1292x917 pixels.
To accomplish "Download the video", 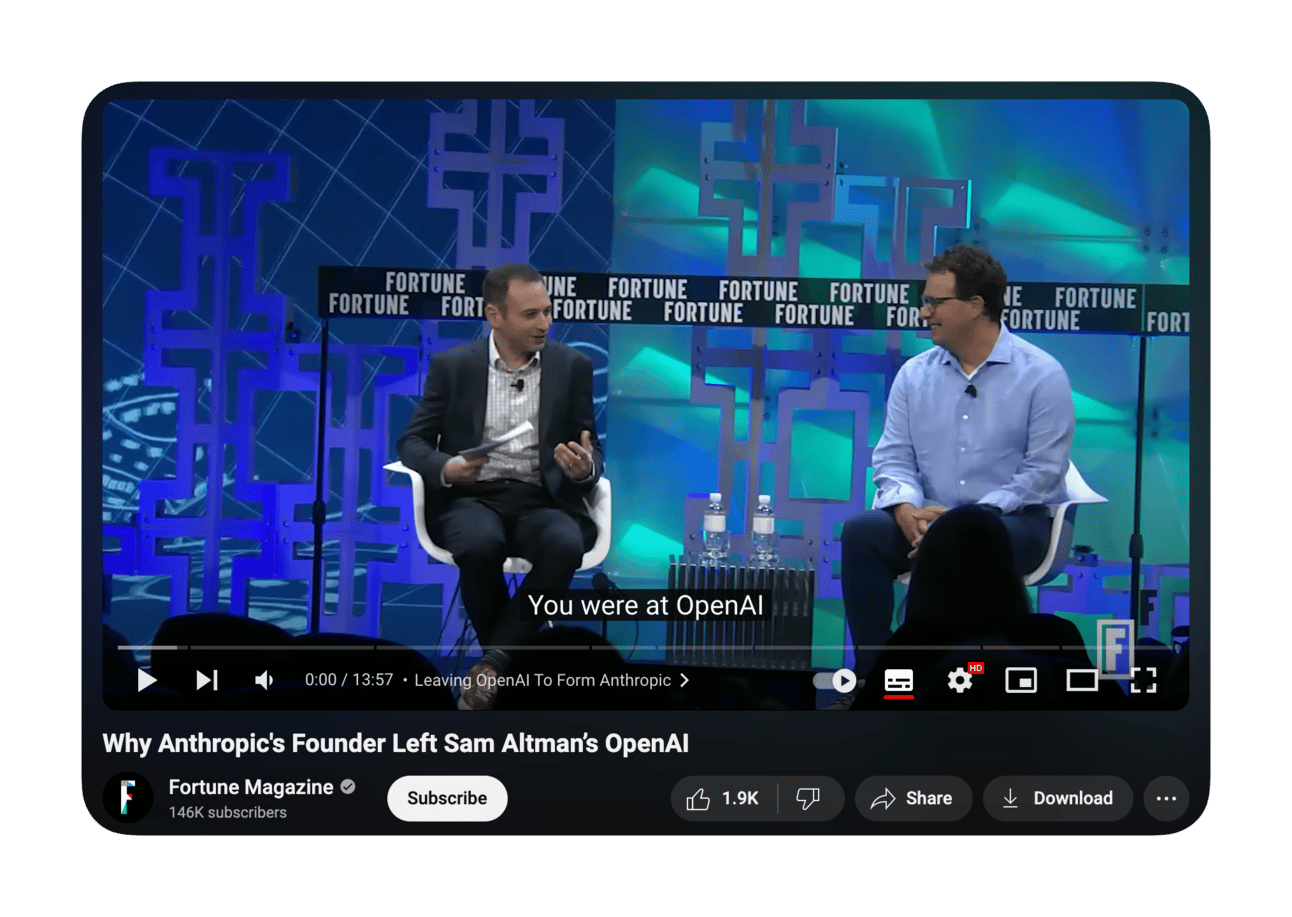I will (1058, 798).
